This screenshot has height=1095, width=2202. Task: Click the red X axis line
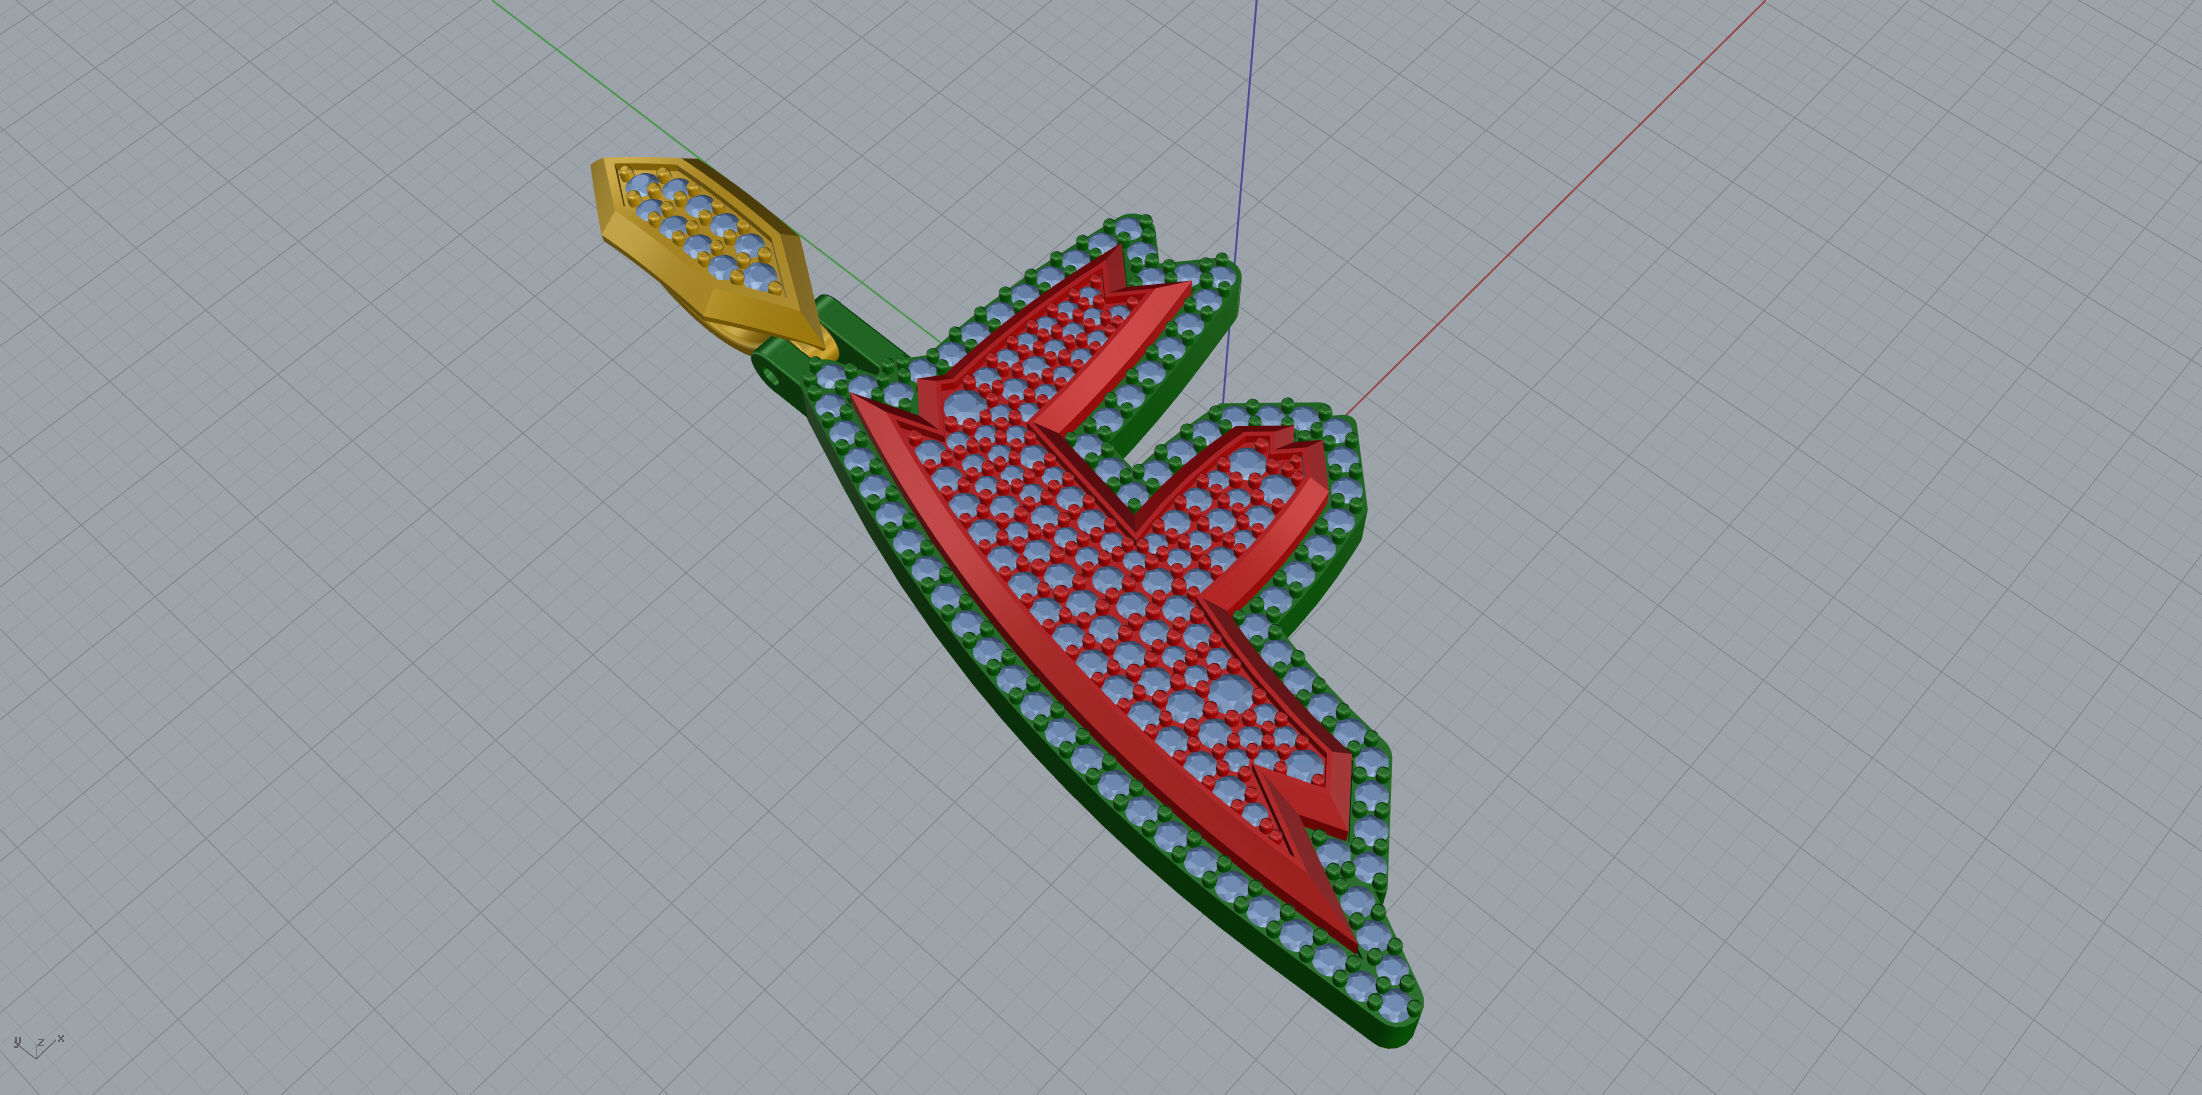point(1556,207)
